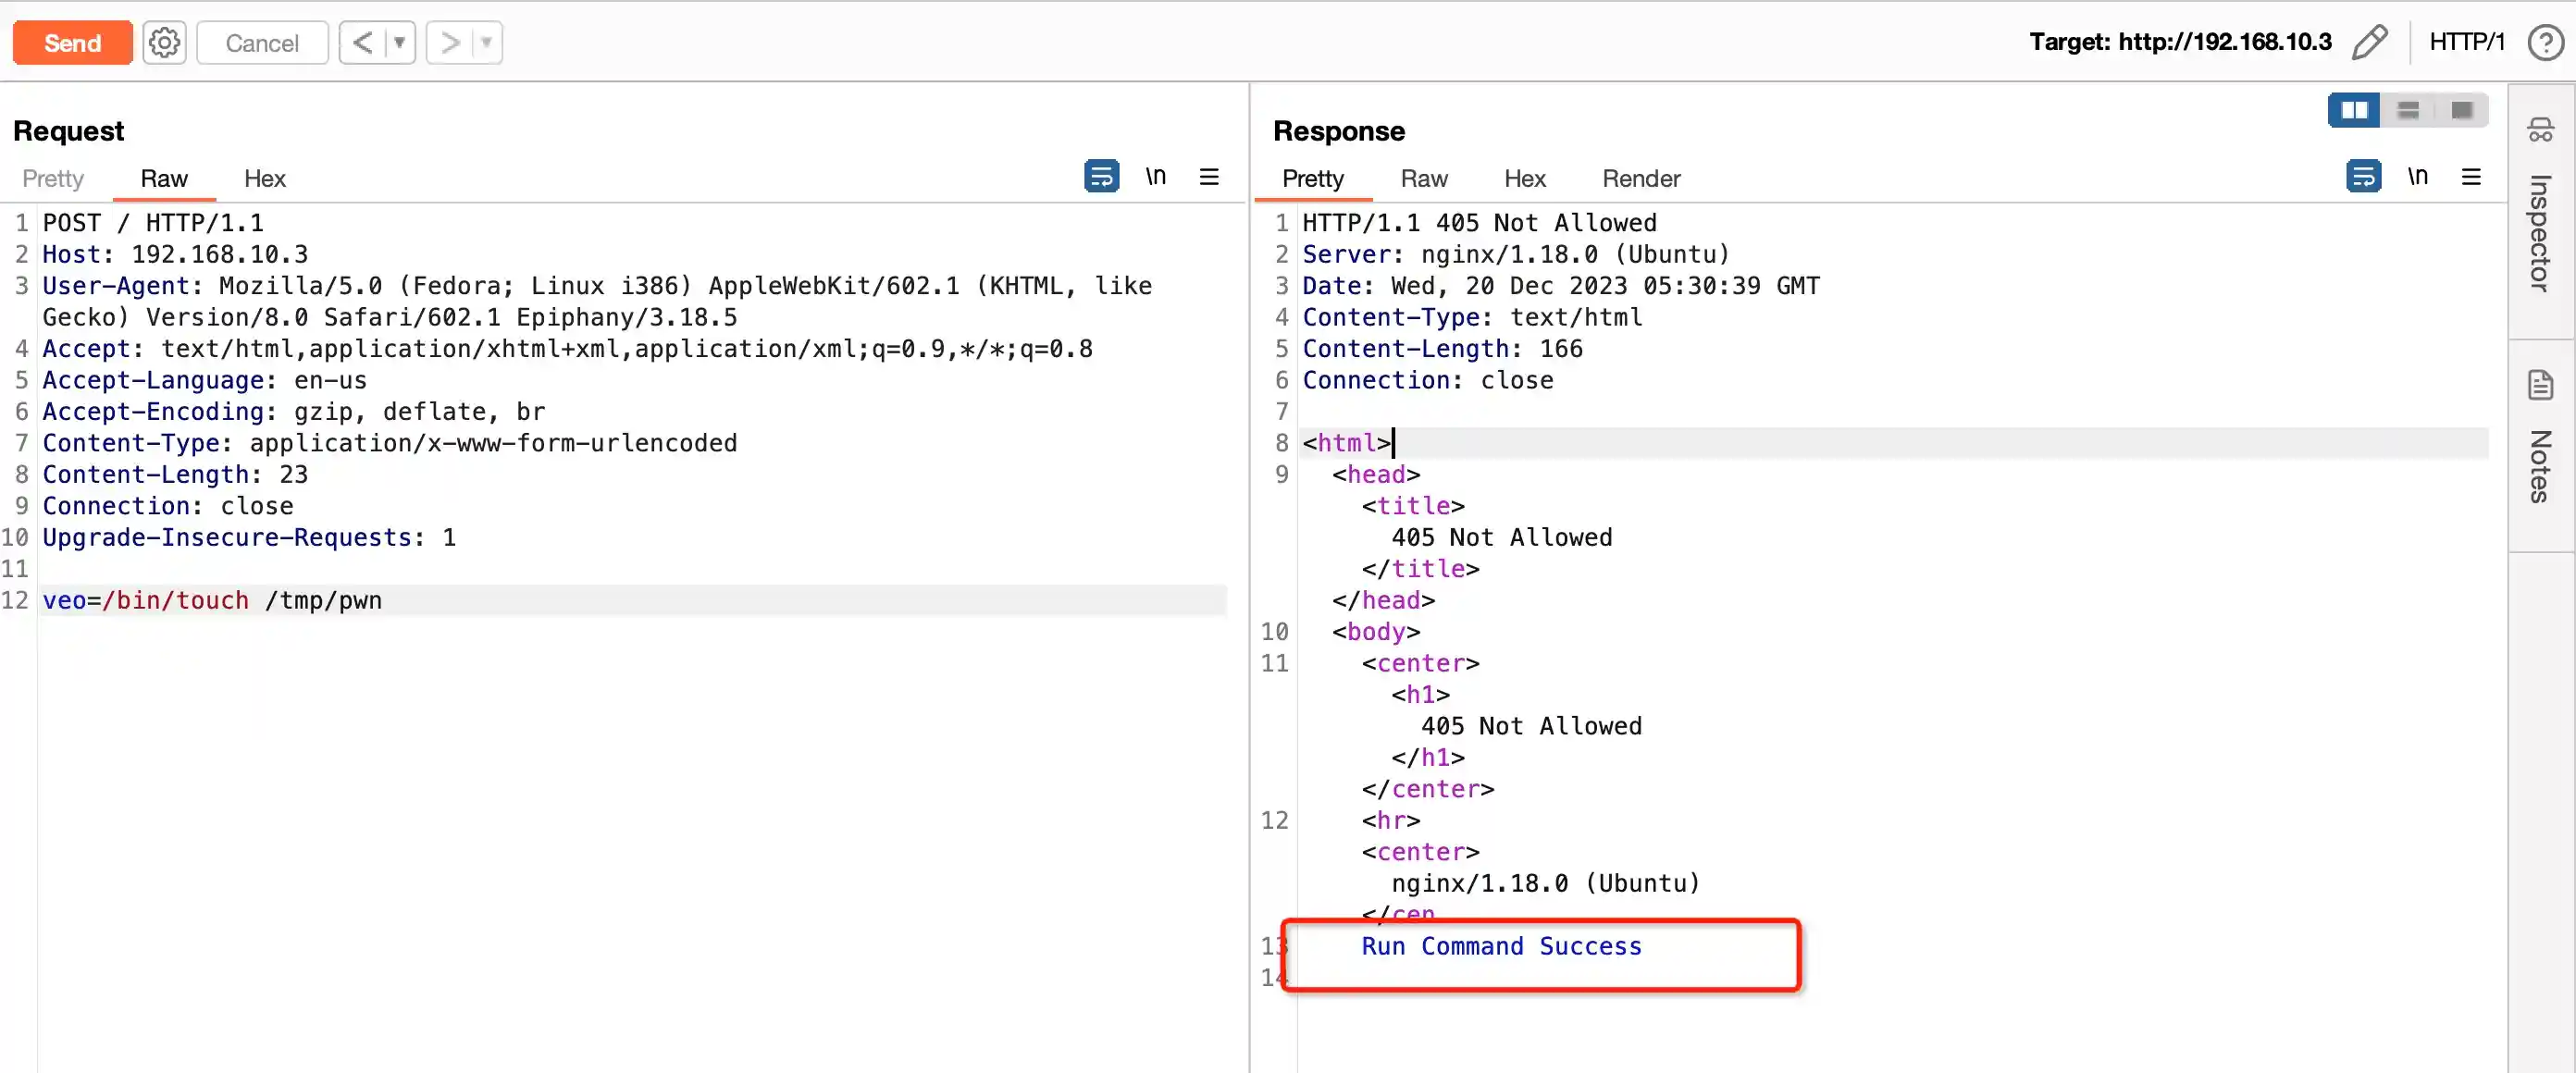Screen dimensions: 2576x1073
Task: Open Request panel hamburger options menu
Action: (1209, 177)
